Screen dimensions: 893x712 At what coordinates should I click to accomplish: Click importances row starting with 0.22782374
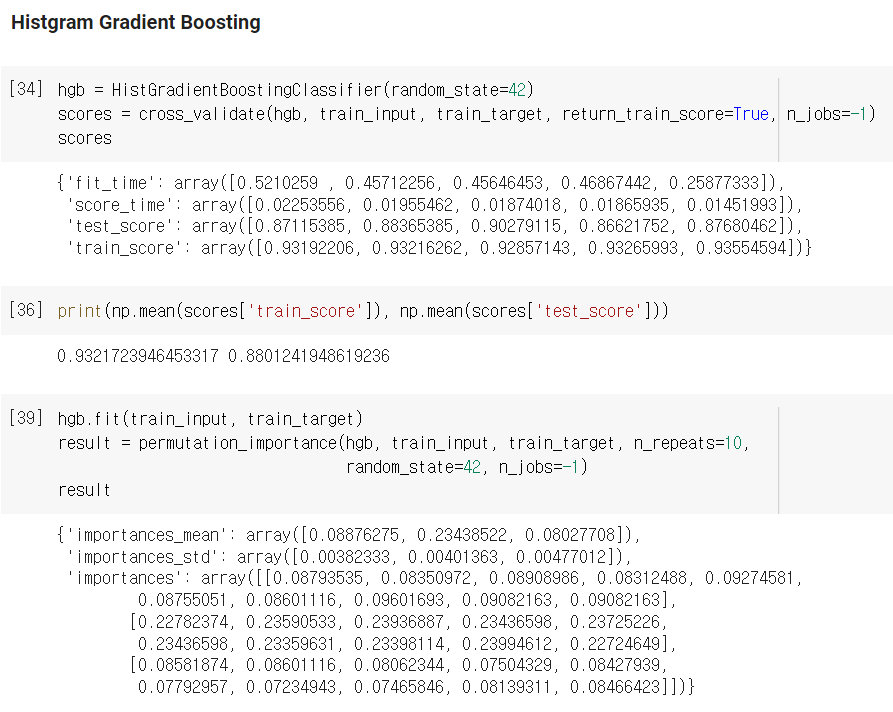point(398,621)
